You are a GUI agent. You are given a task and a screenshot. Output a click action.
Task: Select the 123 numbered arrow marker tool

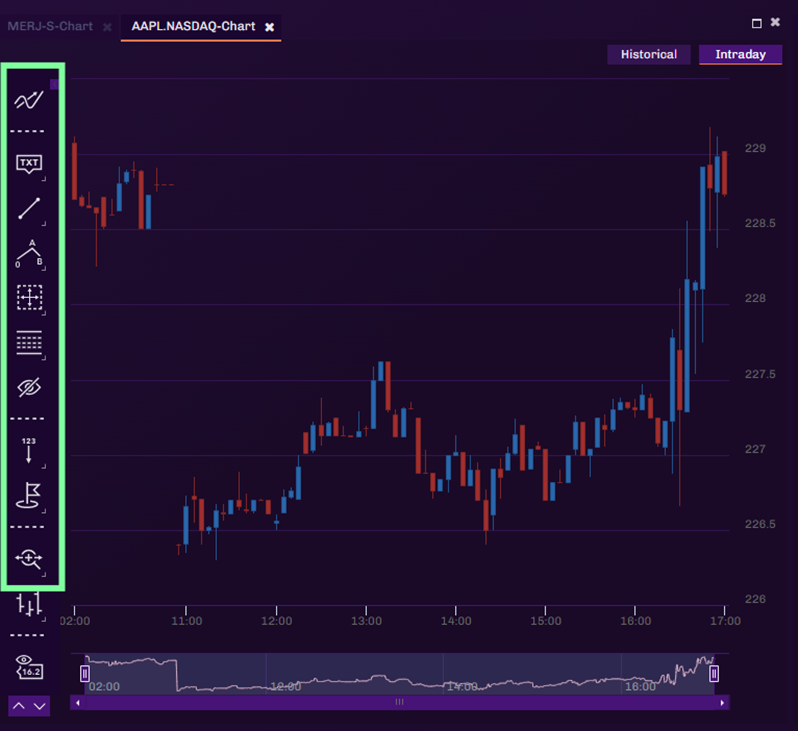pos(29,450)
